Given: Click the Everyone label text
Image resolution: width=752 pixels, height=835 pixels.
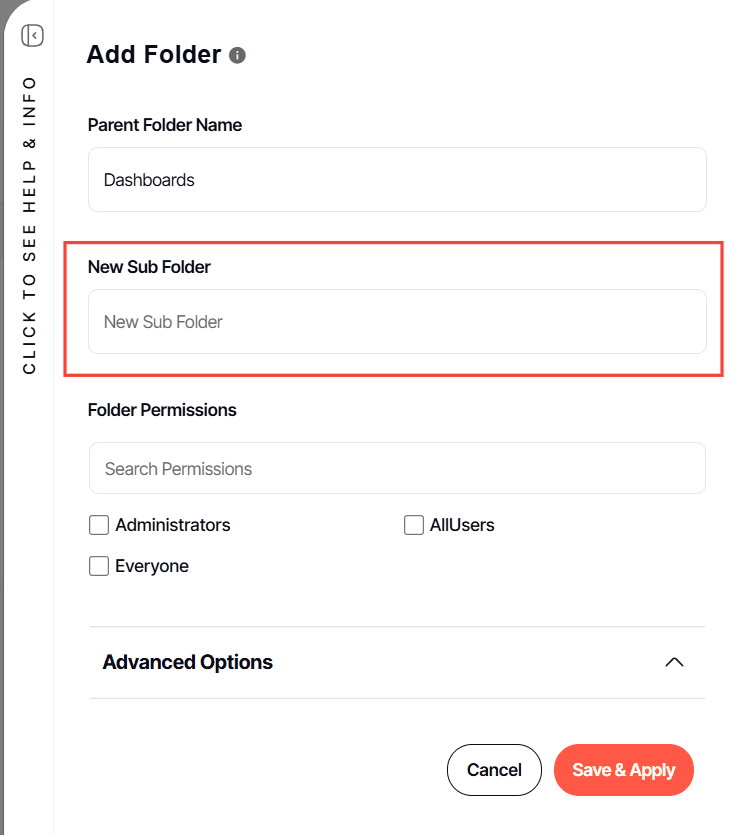Looking at the screenshot, I should point(152,566).
